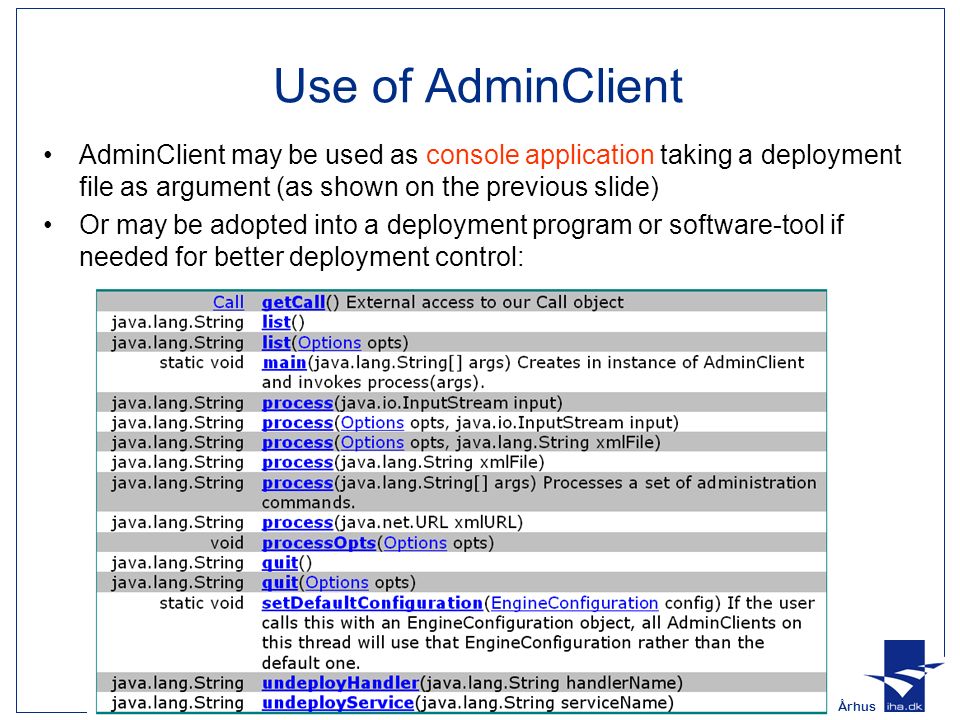Click the getCall method link
Screen dimensions: 960x720
pos(293,302)
